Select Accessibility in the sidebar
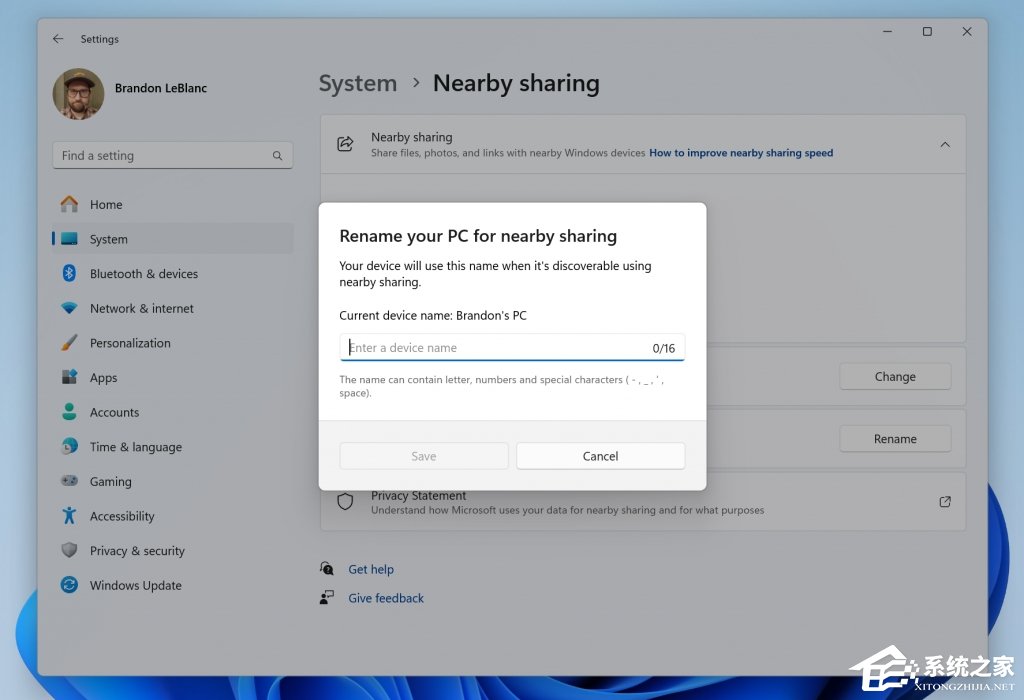 [x=122, y=516]
